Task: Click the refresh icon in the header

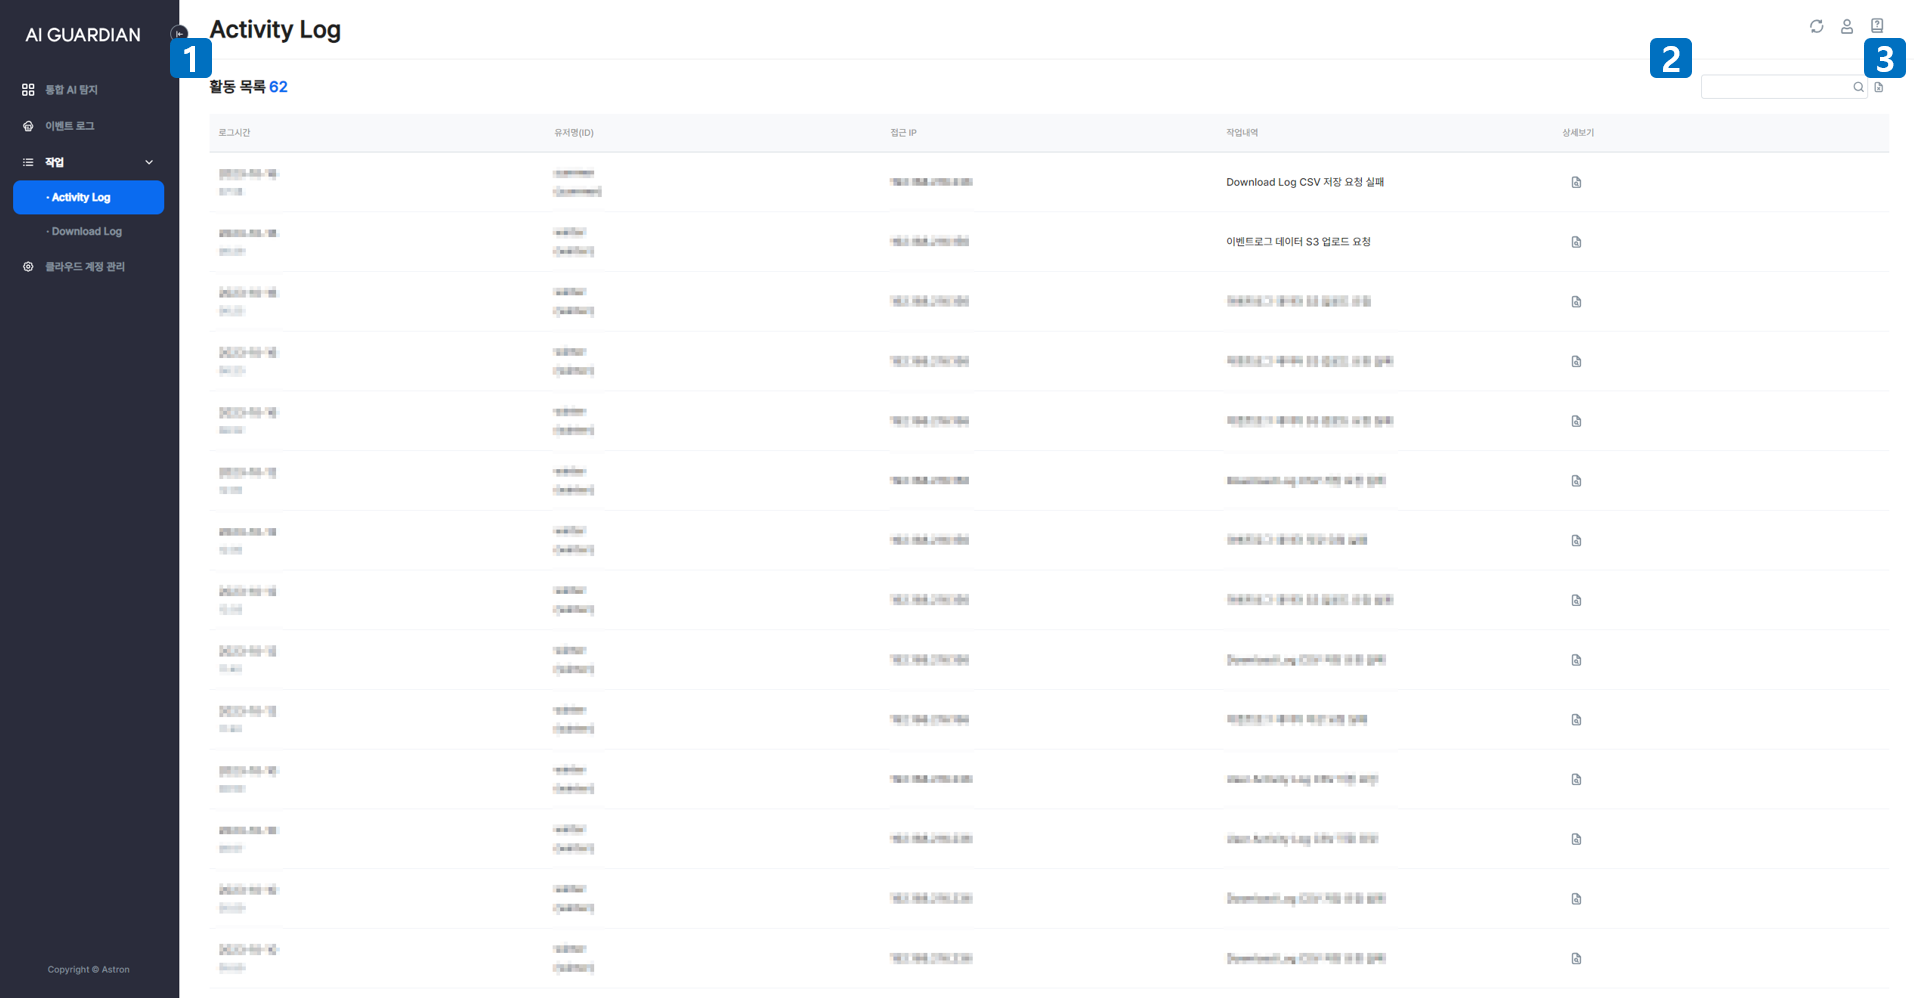Action: pyautogui.click(x=1816, y=26)
